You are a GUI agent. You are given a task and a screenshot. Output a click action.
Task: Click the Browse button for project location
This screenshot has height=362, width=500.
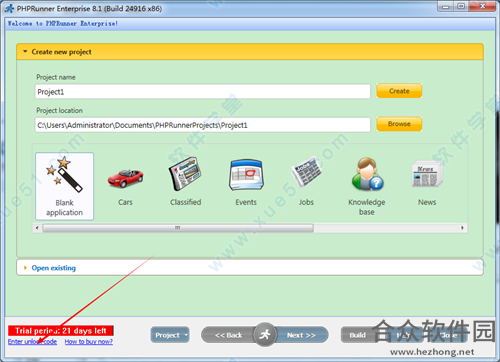399,124
